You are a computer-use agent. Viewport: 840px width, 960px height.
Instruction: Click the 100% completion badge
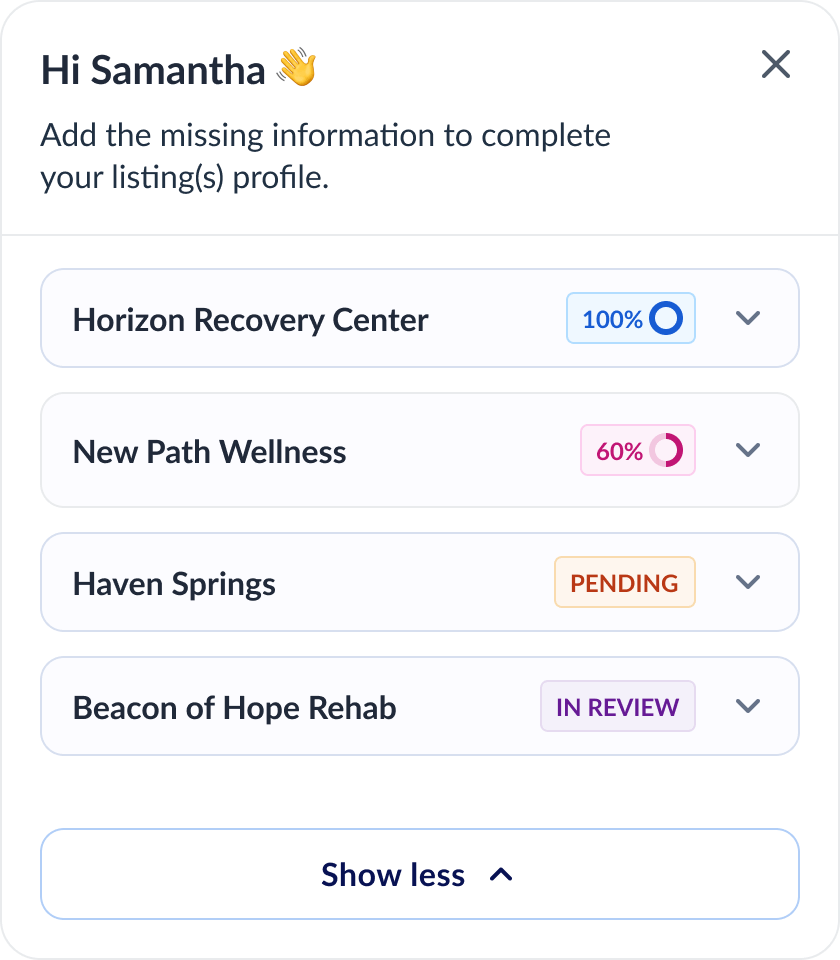pyautogui.click(x=631, y=318)
